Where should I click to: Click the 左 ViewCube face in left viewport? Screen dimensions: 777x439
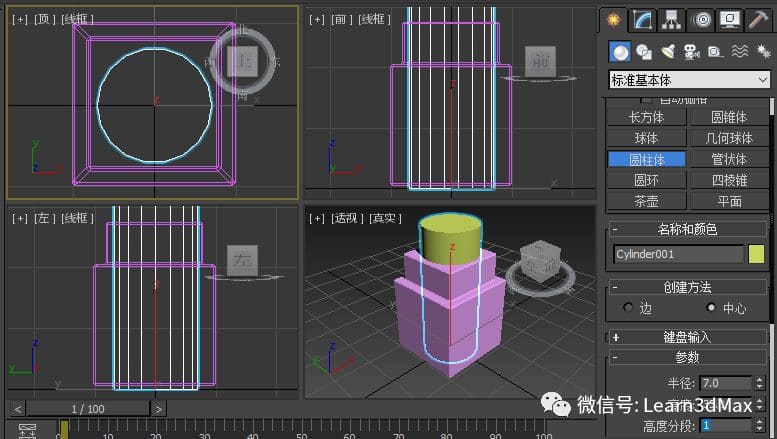[x=242, y=261]
